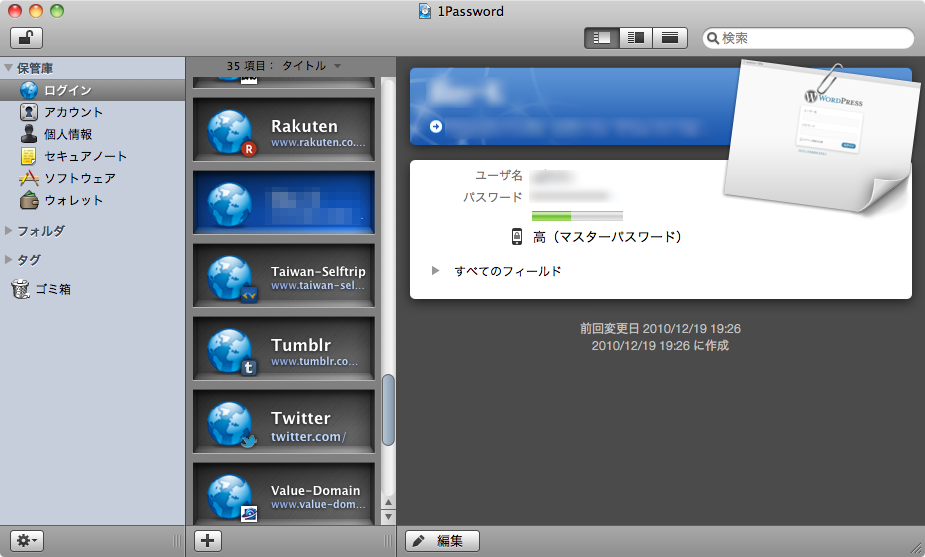Viewport: 925px width, 557px height.
Task: Switch to the middle layout view button
Action: tap(635, 38)
